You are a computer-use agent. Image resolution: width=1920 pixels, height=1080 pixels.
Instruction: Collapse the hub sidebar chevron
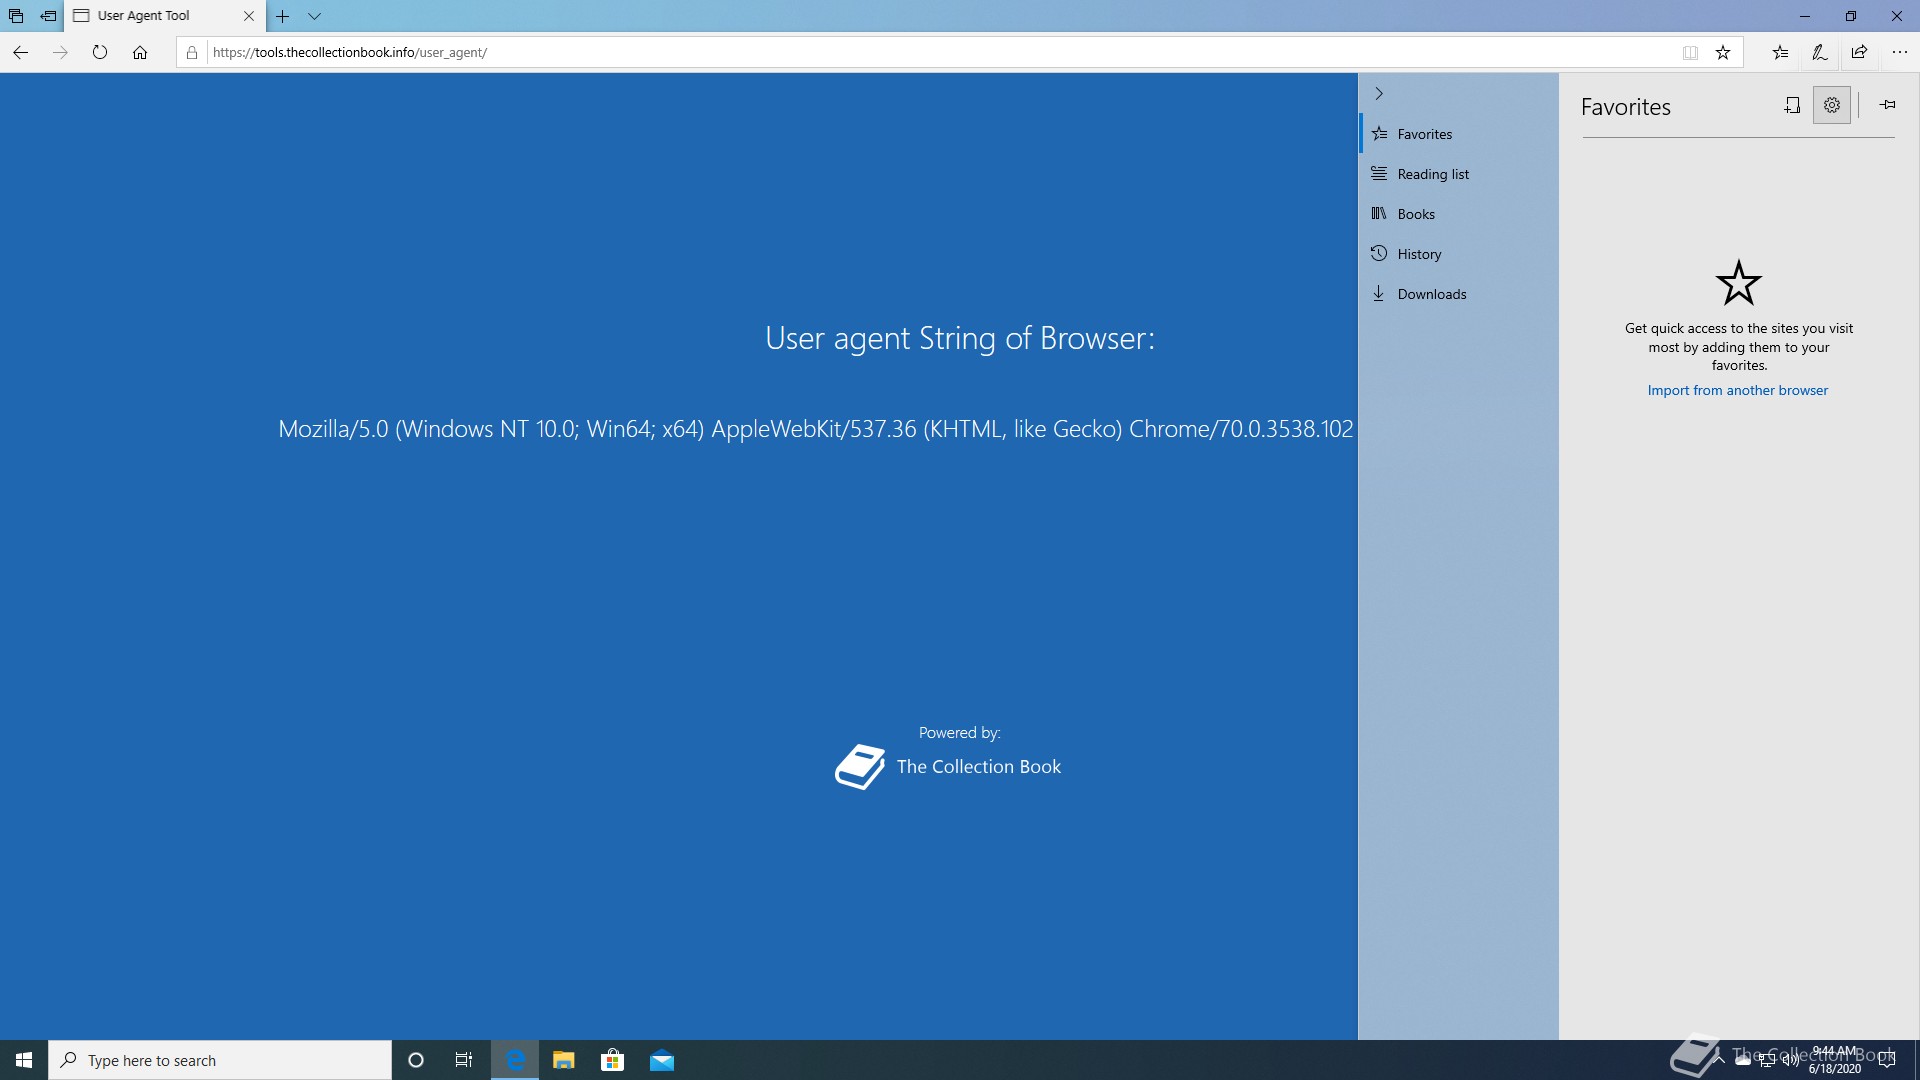pos(1379,93)
